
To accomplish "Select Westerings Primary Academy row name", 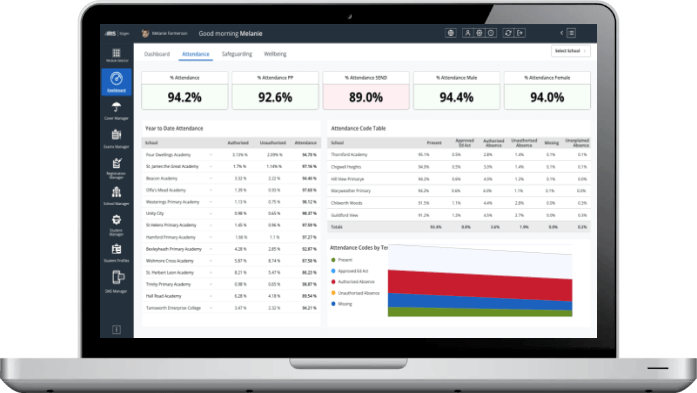I will [173, 202].
